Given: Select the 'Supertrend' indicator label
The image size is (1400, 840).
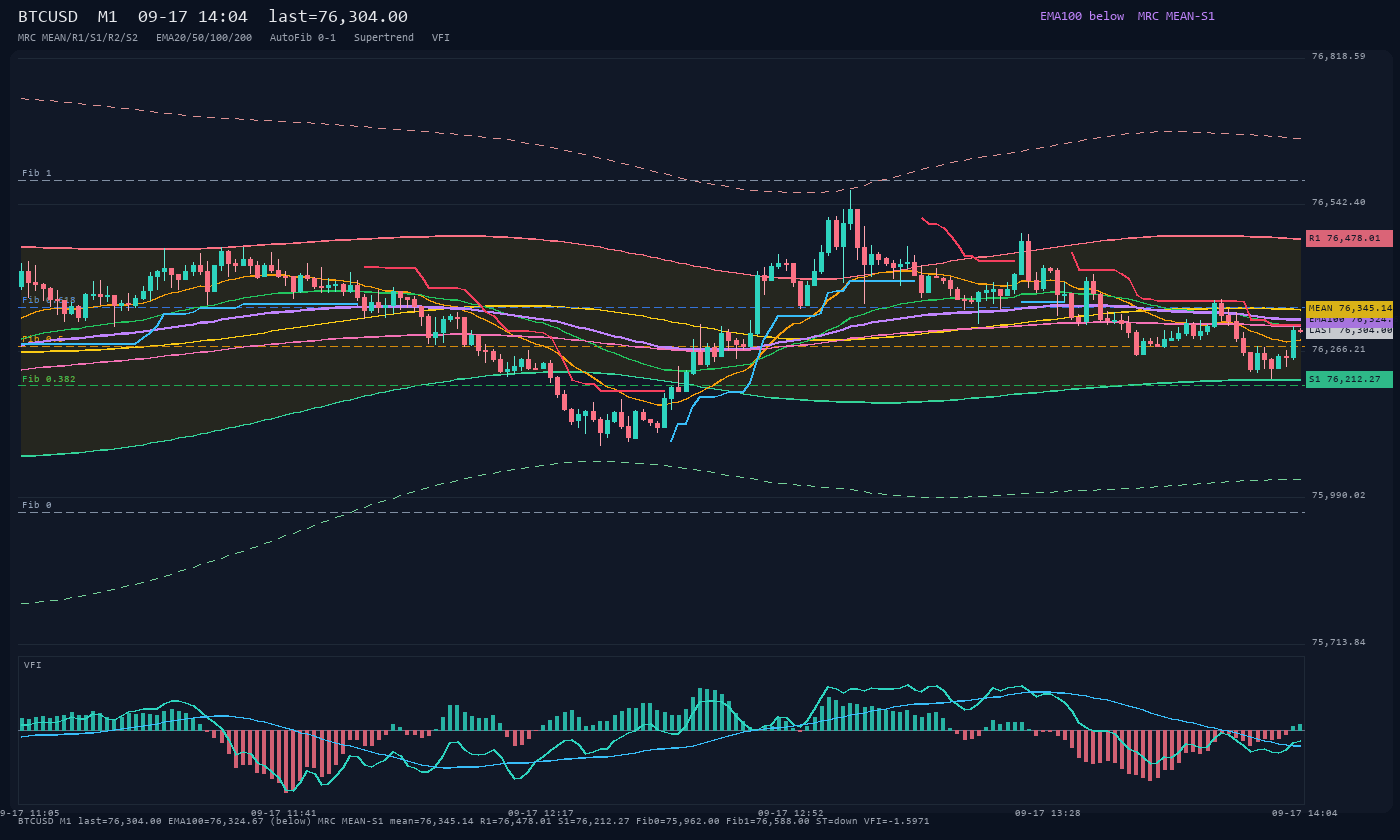Looking at the screenshot, I should point(384,38).
